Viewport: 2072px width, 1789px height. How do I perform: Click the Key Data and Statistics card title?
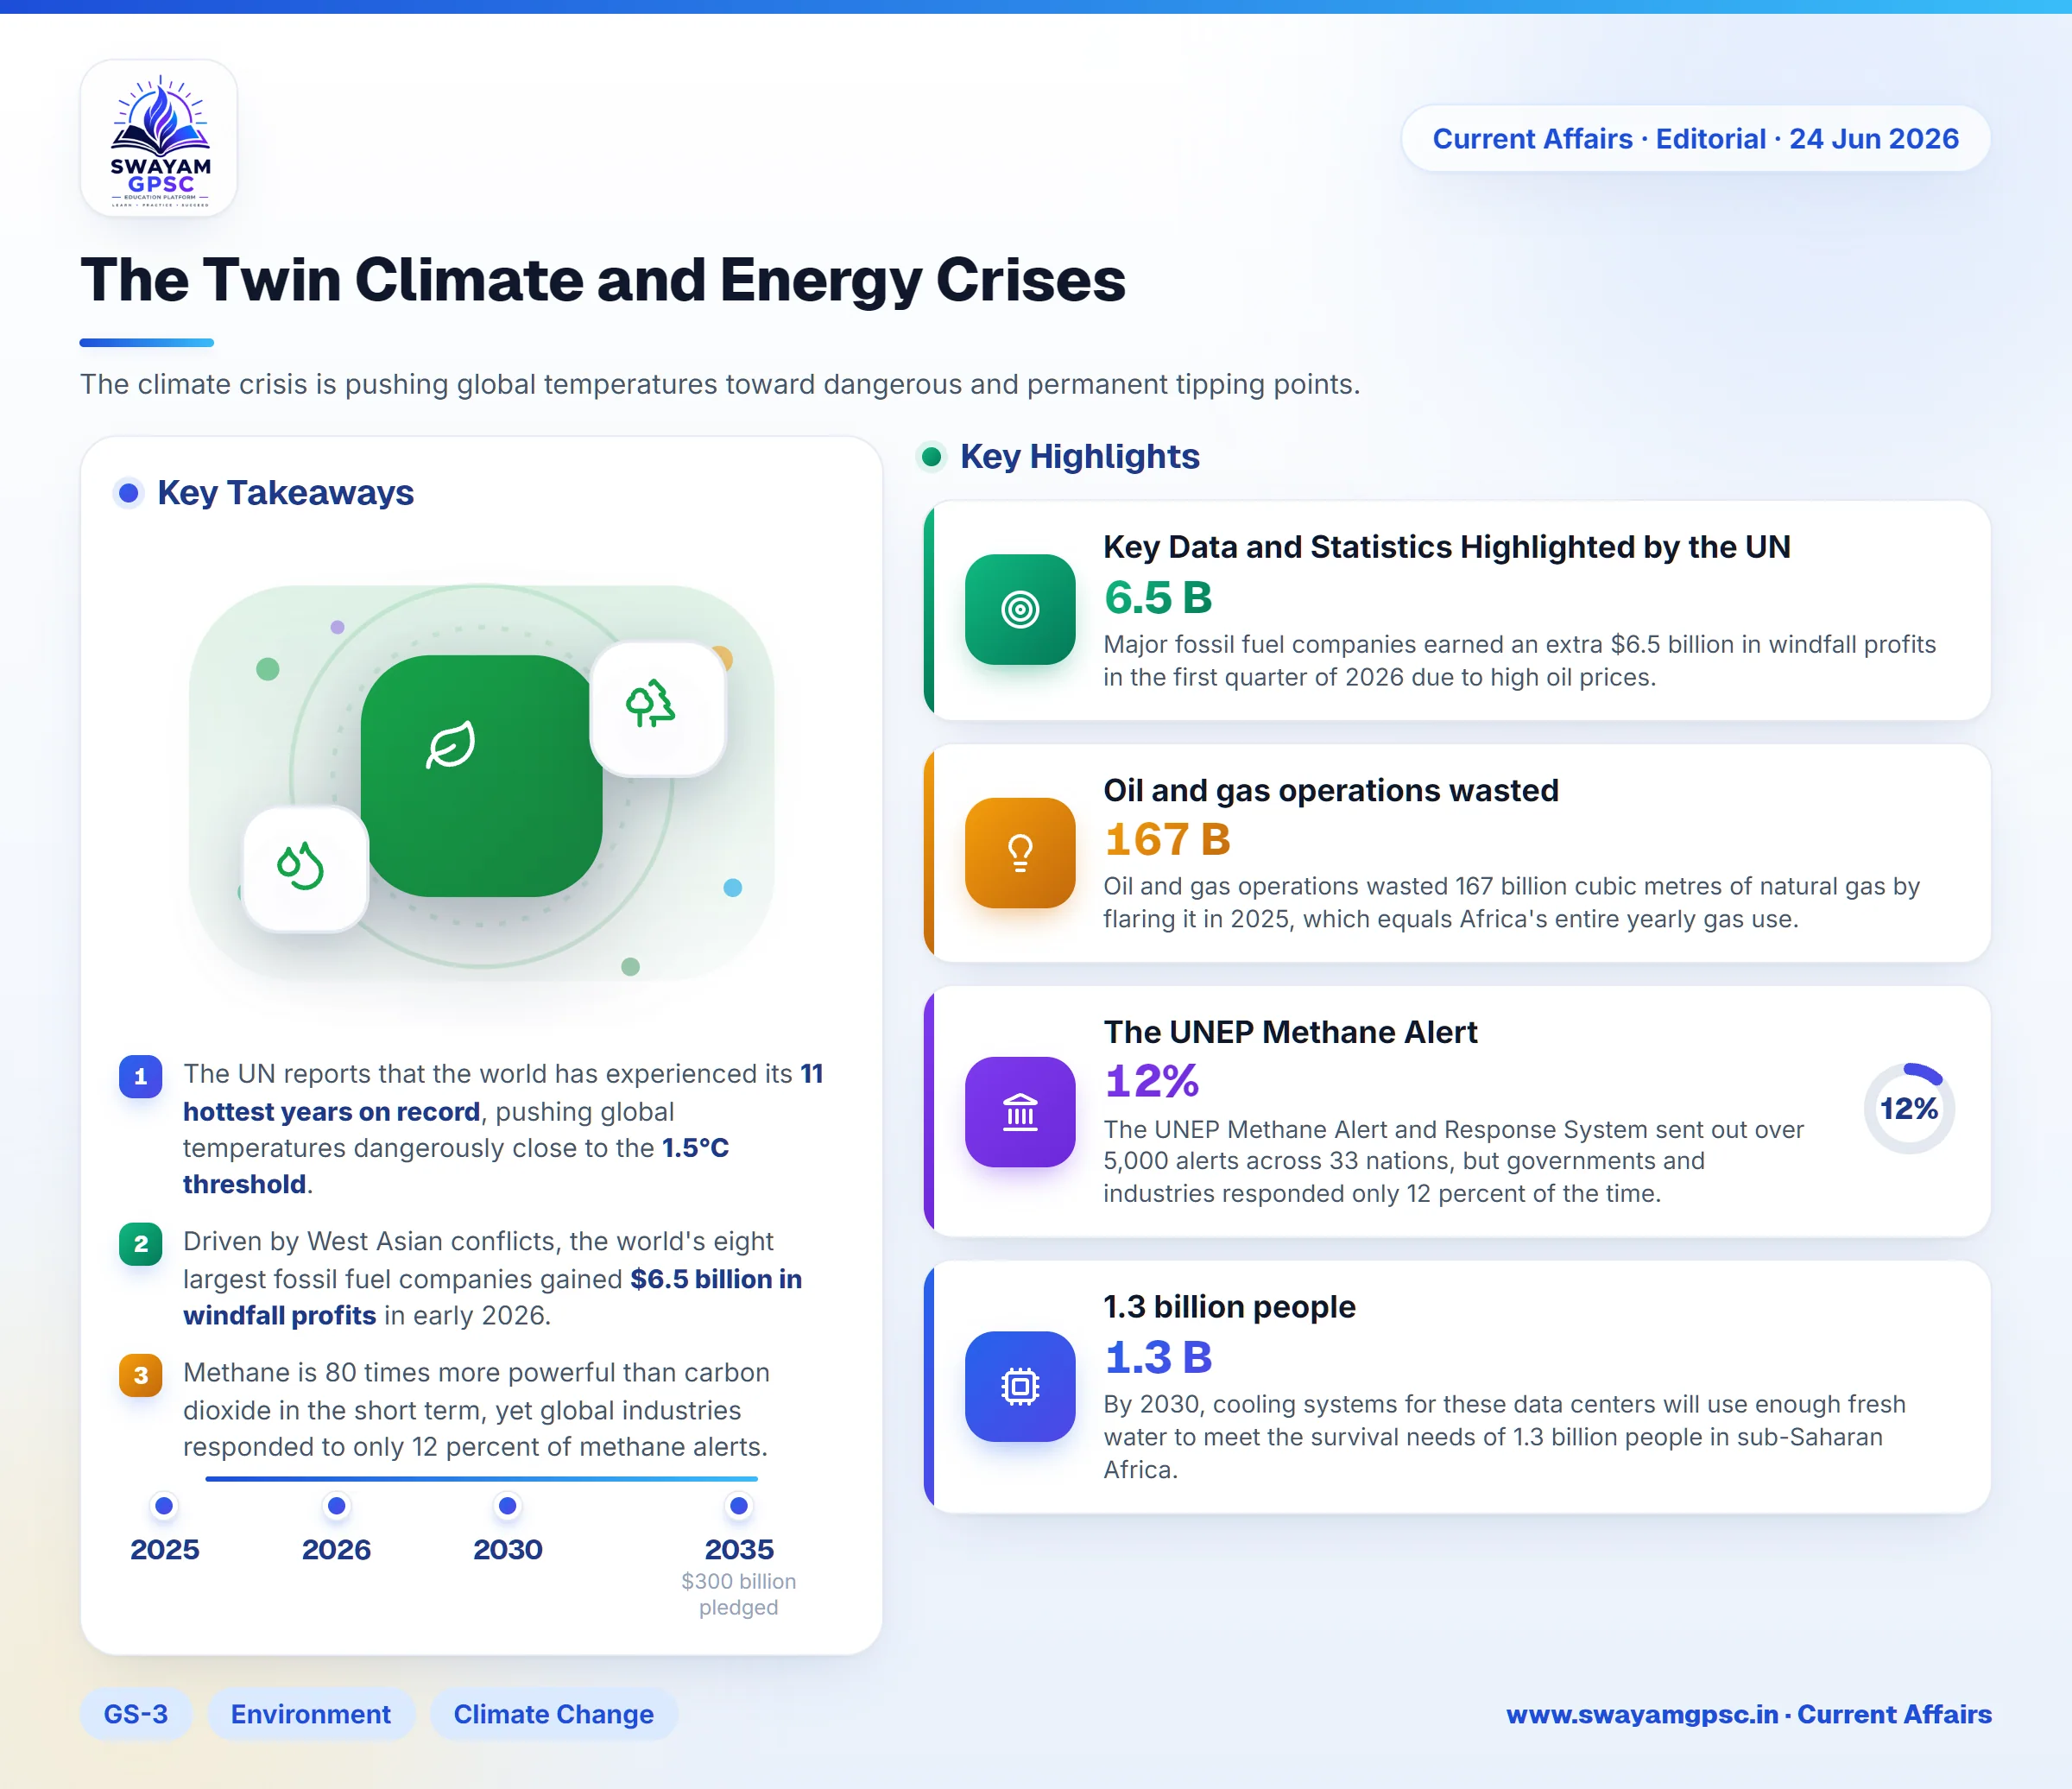pos(1446,547)
